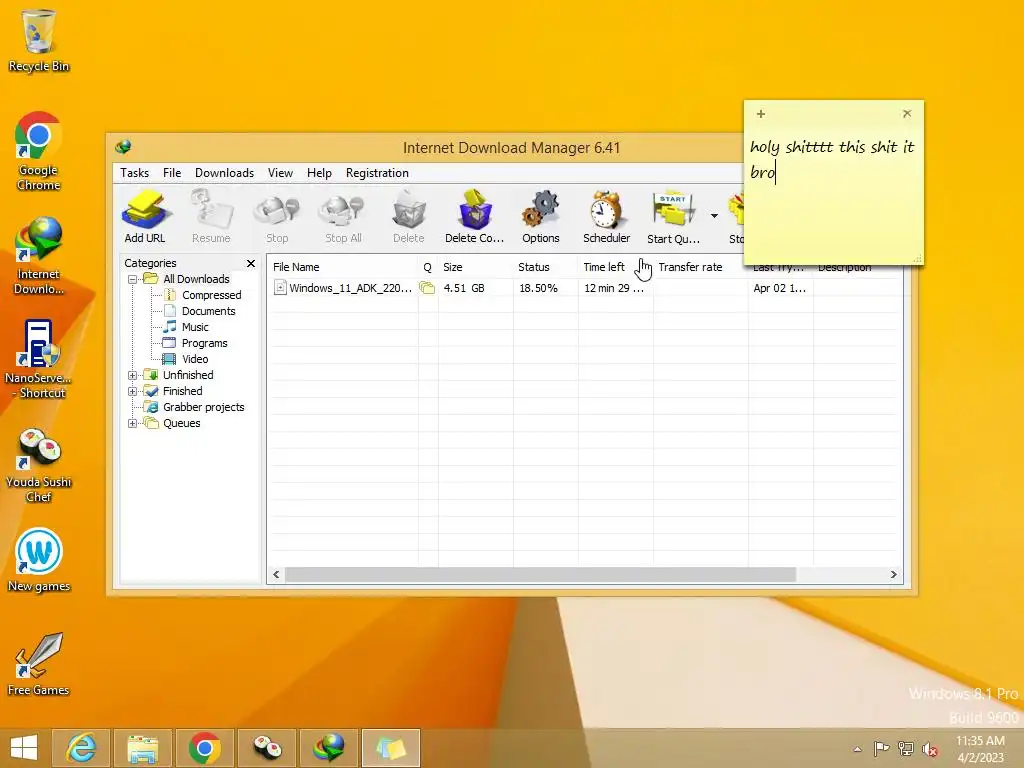Click the Sticky Notes taskbar icon
Image resolution: width=1024 pixels, height=768 pixels.
[x=391, y=748]
